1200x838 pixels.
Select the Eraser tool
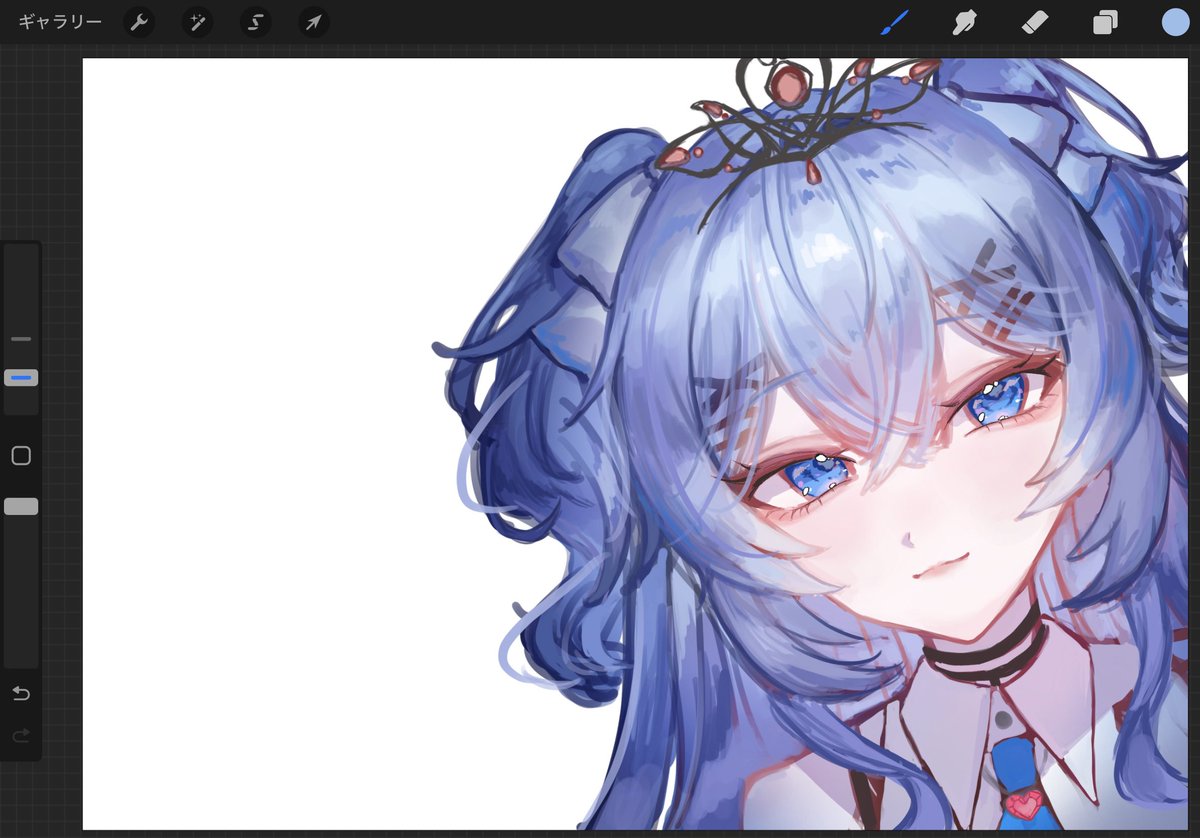[x=1035, y=22]
